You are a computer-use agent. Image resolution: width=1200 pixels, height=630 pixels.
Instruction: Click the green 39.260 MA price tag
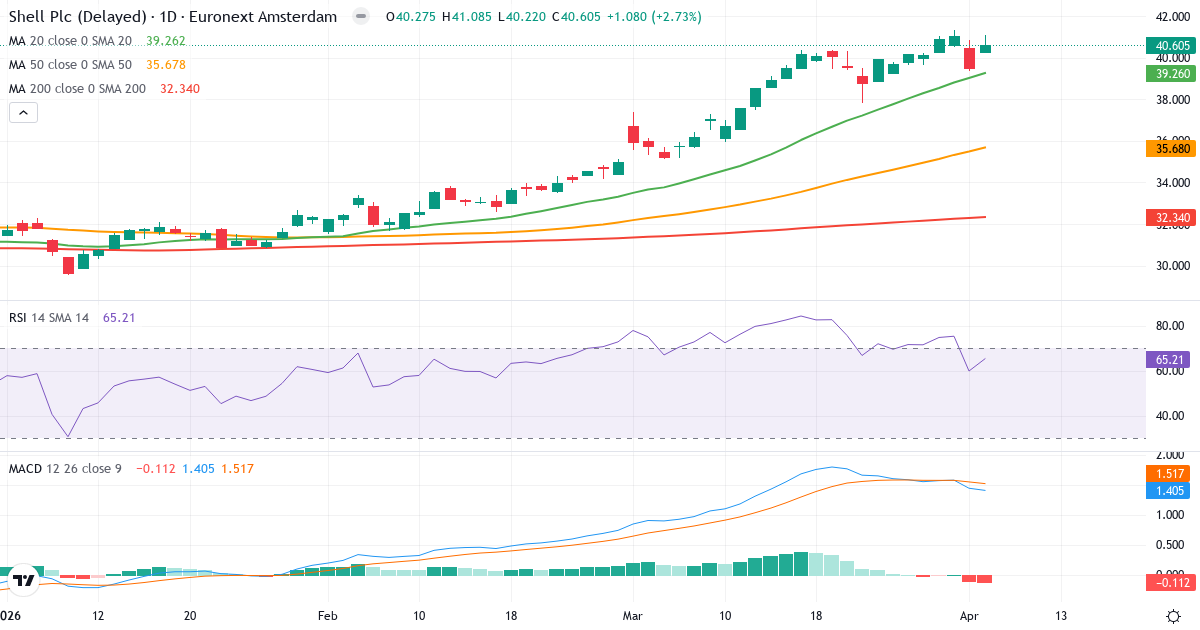1171,73
